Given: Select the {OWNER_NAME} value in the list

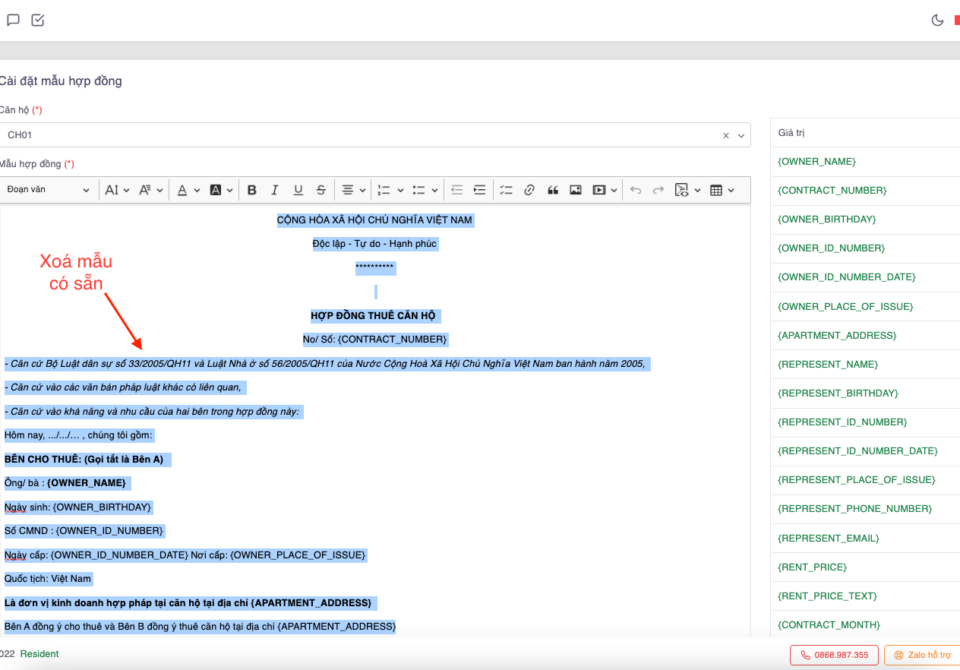Looking at the screenshot, I should [817, 161].
